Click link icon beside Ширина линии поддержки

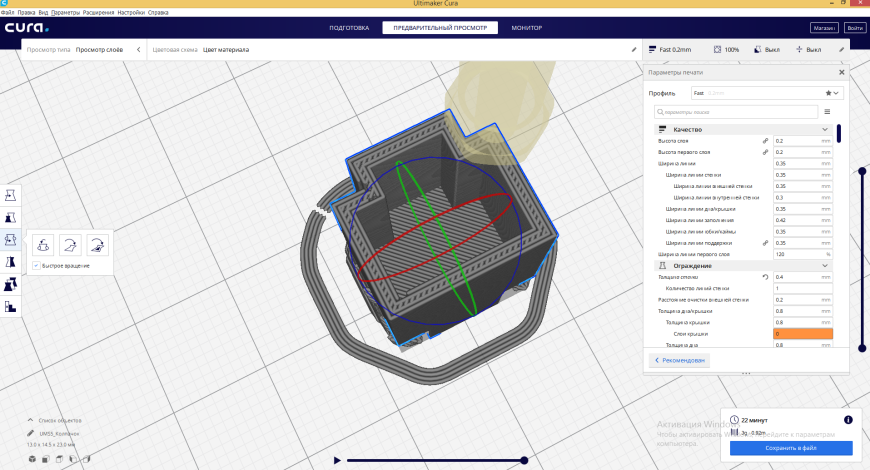tap(765, 243)
